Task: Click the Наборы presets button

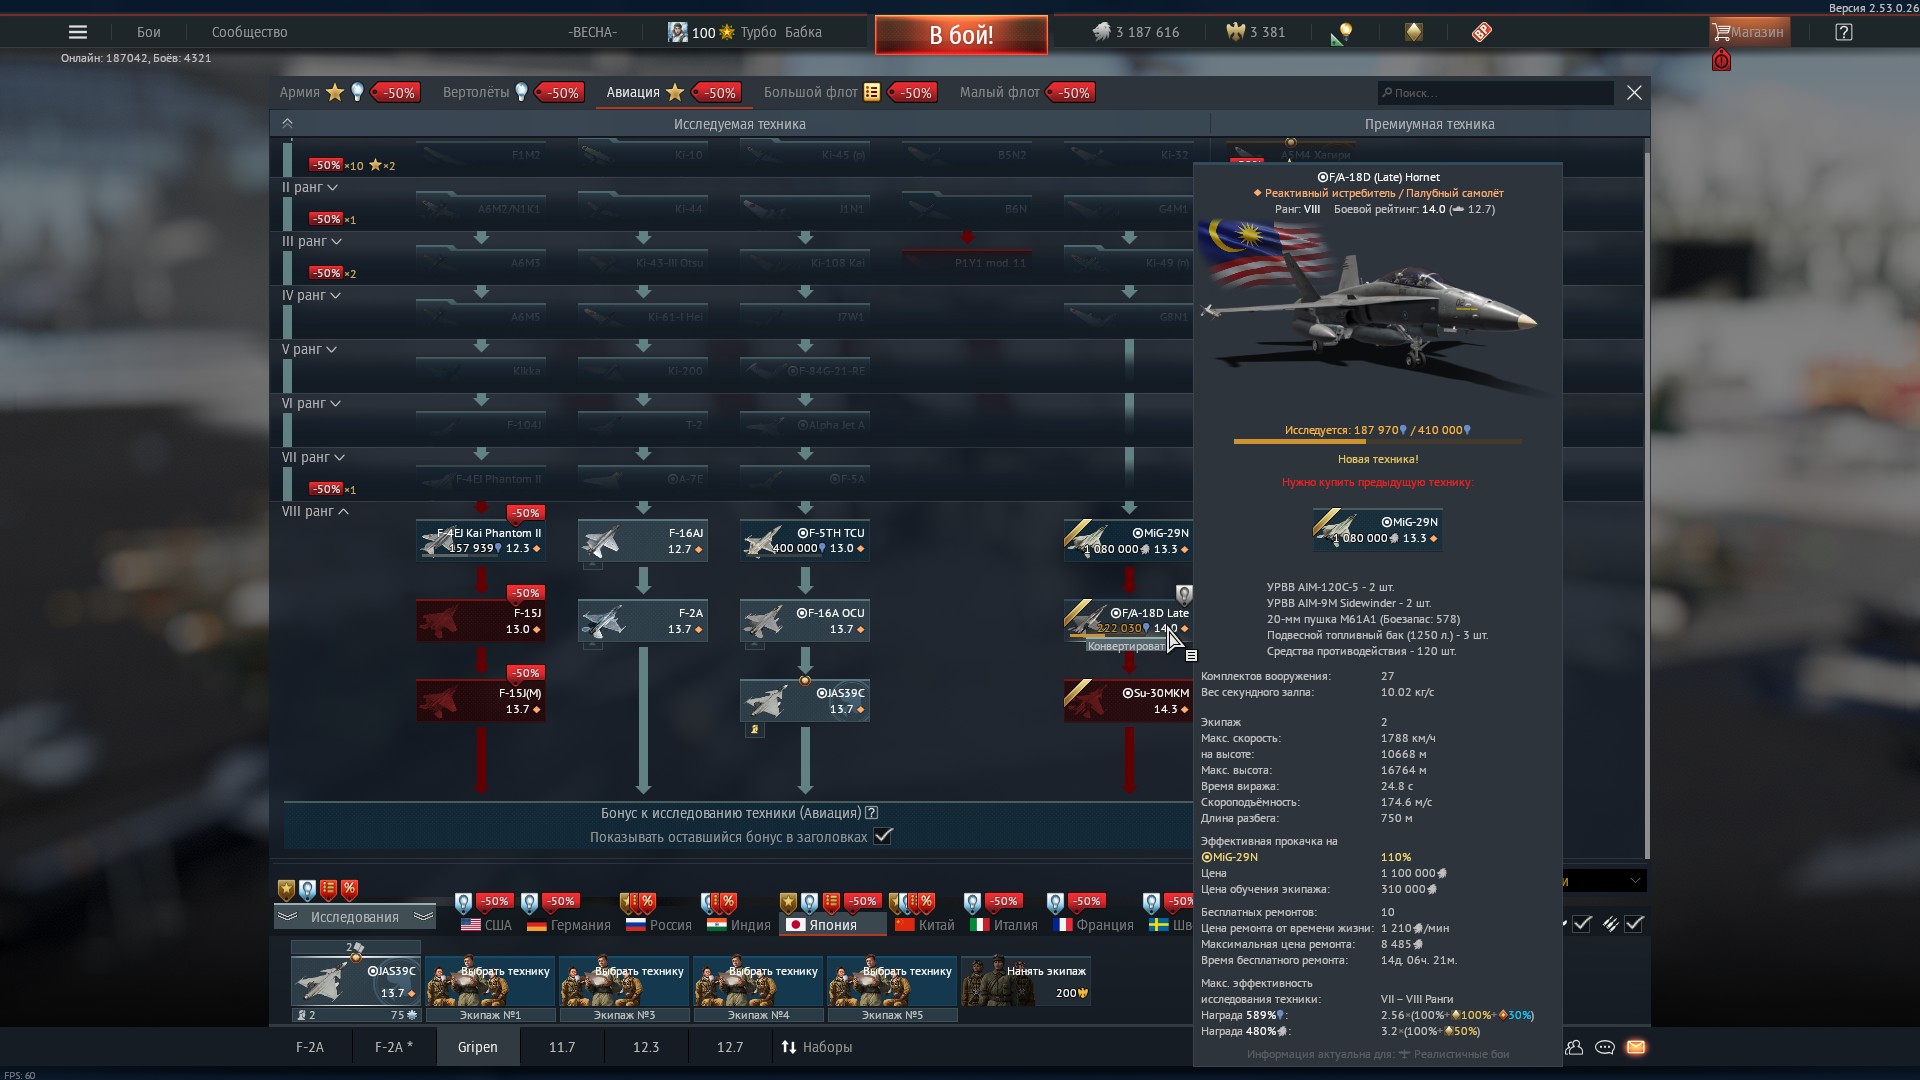Action: pyautogui.click(x=816, y=1047)
